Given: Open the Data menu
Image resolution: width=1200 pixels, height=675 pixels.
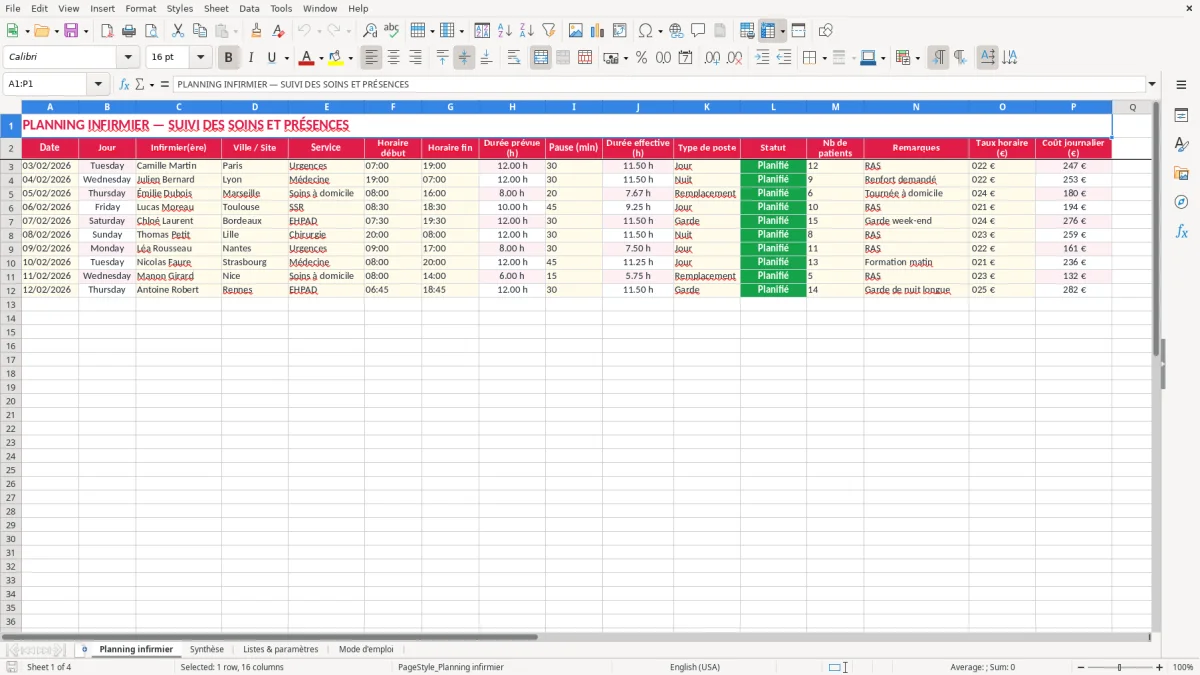Looking at the screenshot, I should [249, 8].
